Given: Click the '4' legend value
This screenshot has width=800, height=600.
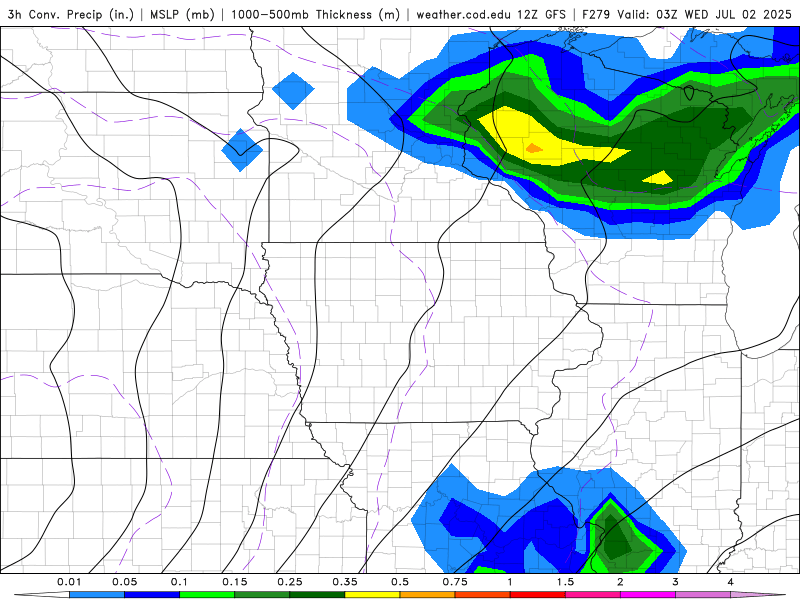Looking at the screenshot, I should 731,582.
